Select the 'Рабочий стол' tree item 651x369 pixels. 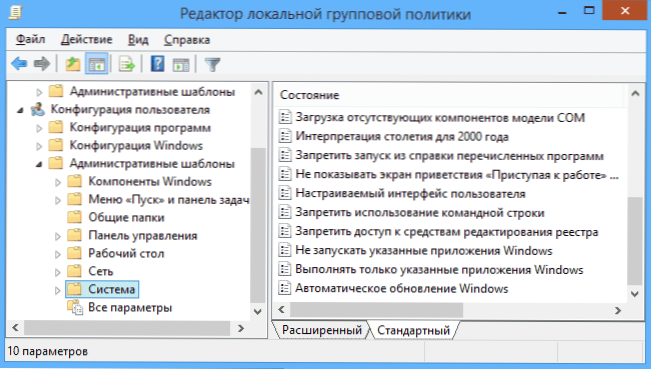126,253
